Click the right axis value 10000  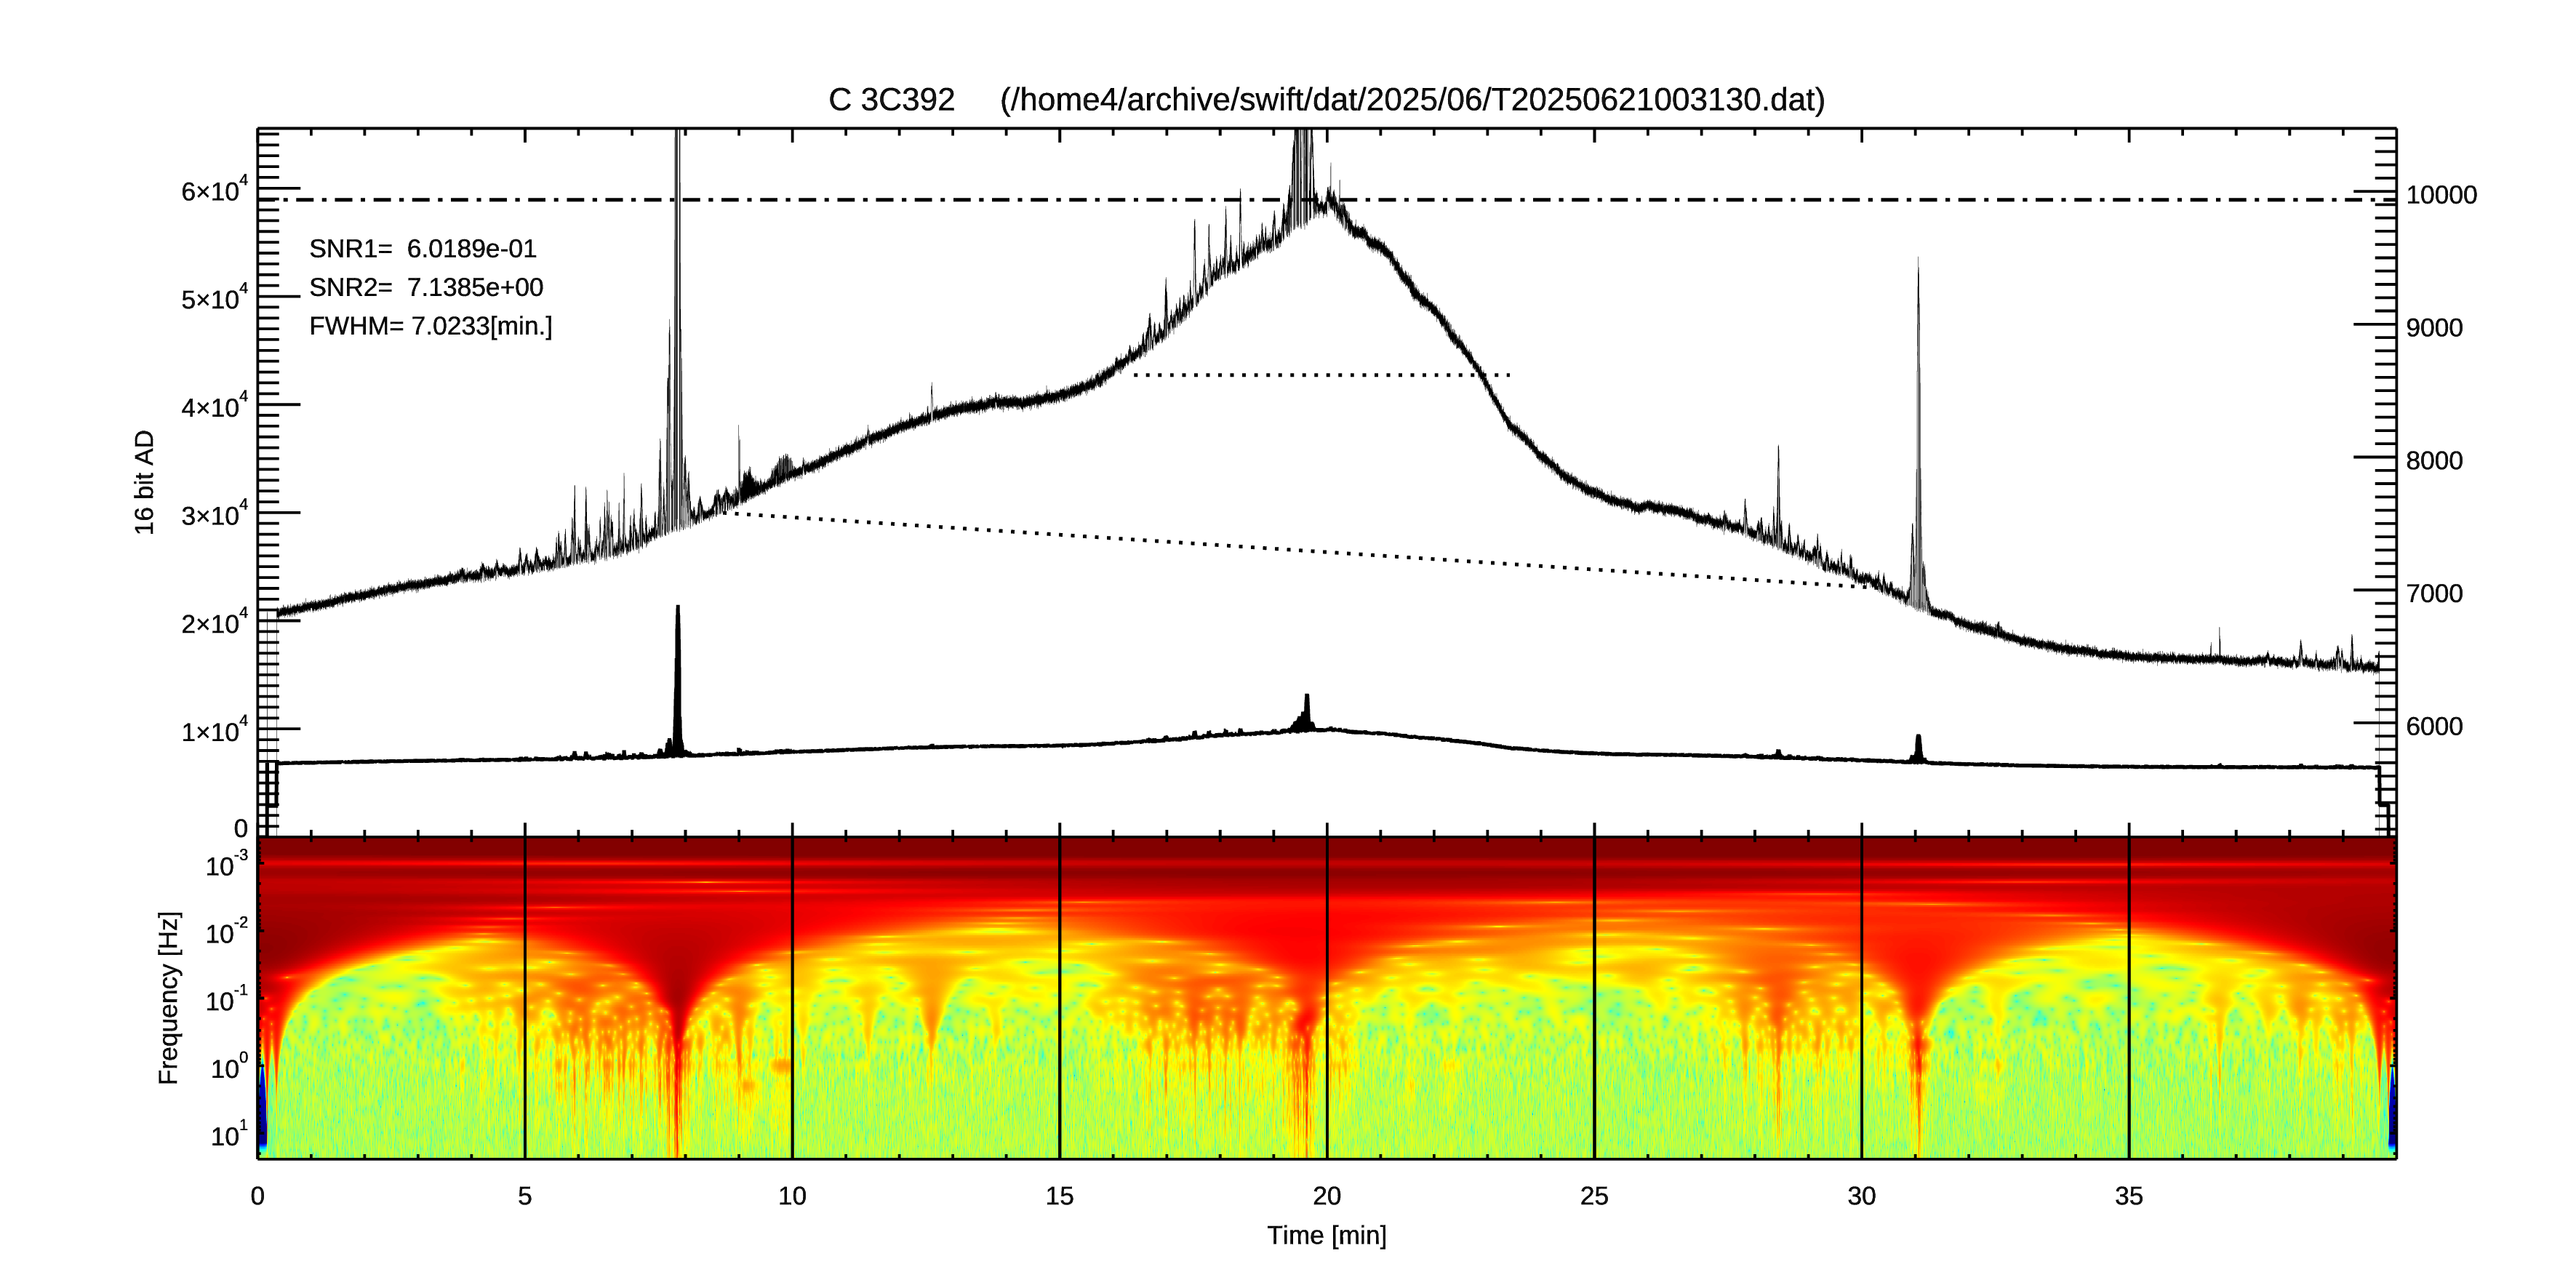coord(2441,195)
